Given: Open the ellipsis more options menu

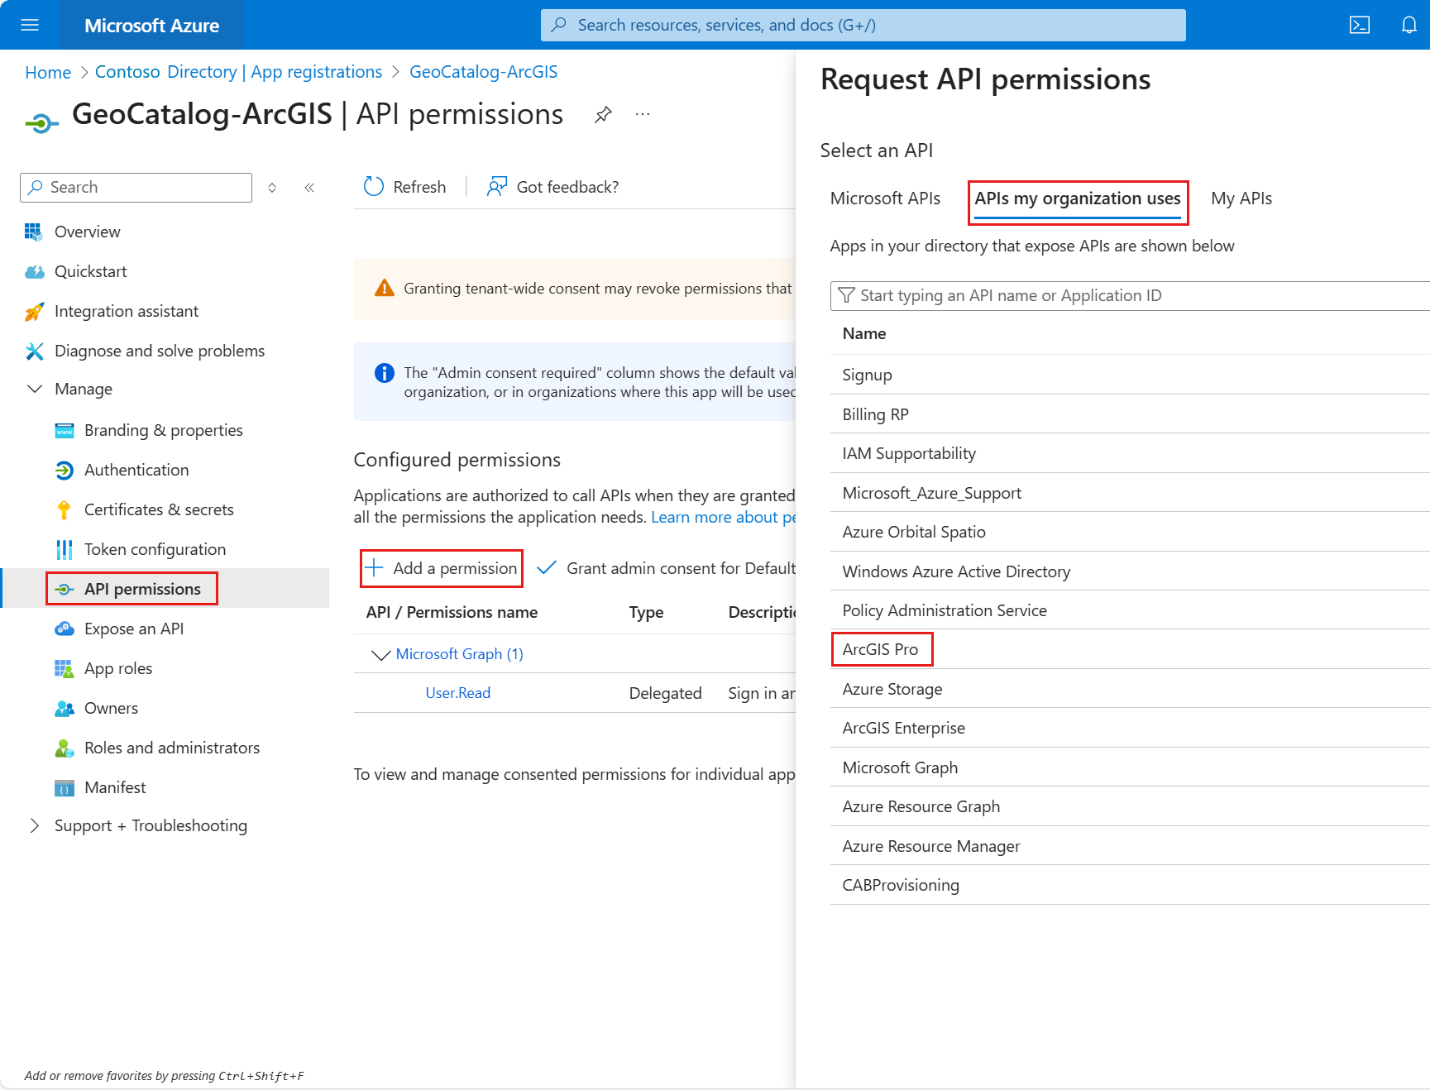Looking at the screenshot, I should [643, 115].
